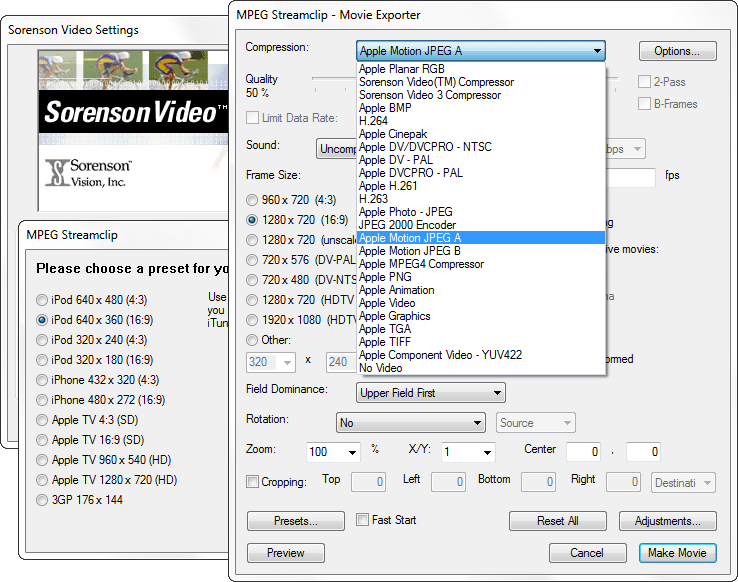Click the first Center offset field
Viewport: 738px width, 582px height.
[x=584, y=452]
